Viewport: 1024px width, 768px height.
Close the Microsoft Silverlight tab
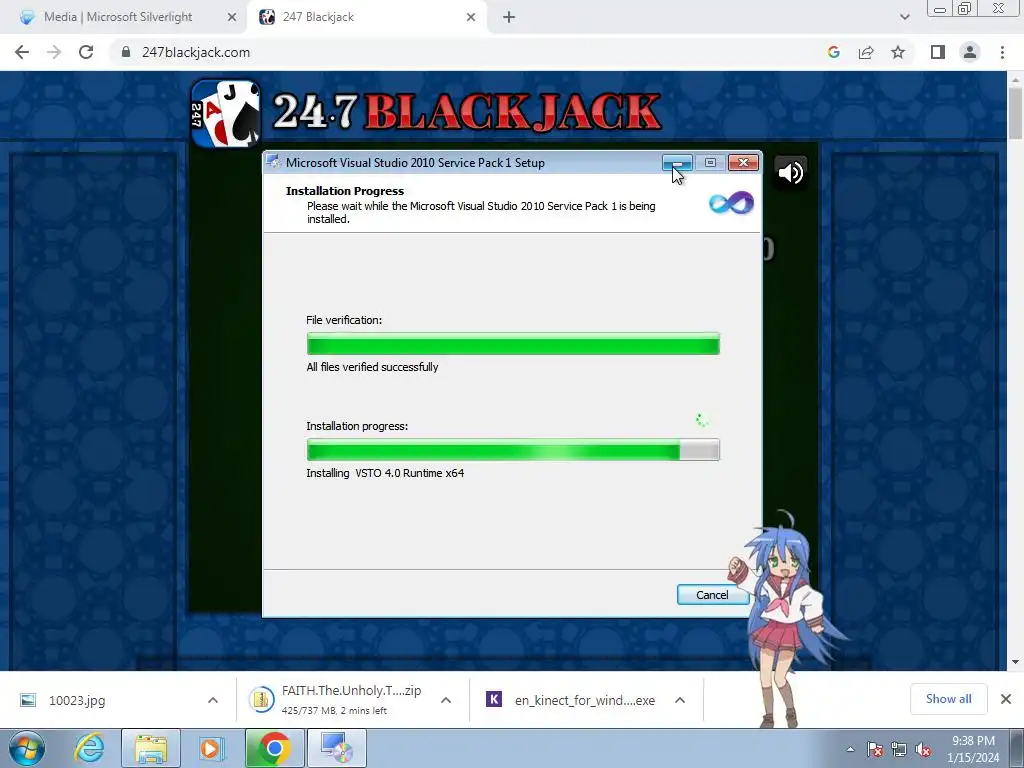pos(232,17)
